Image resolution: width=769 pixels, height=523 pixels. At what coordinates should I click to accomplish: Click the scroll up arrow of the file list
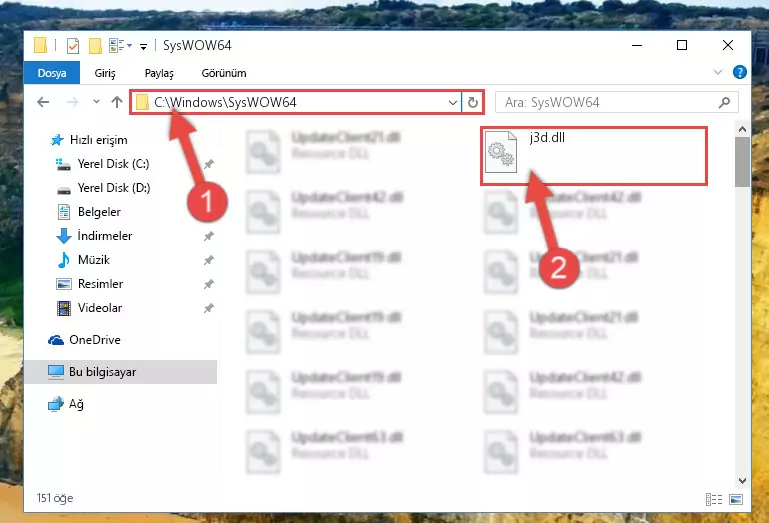pos(742,130)
